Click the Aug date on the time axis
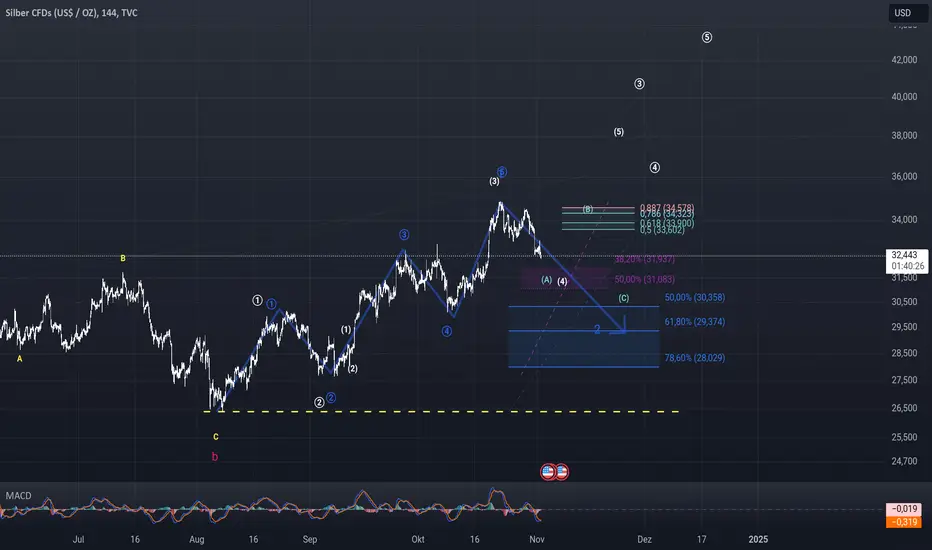 point(197,539)
